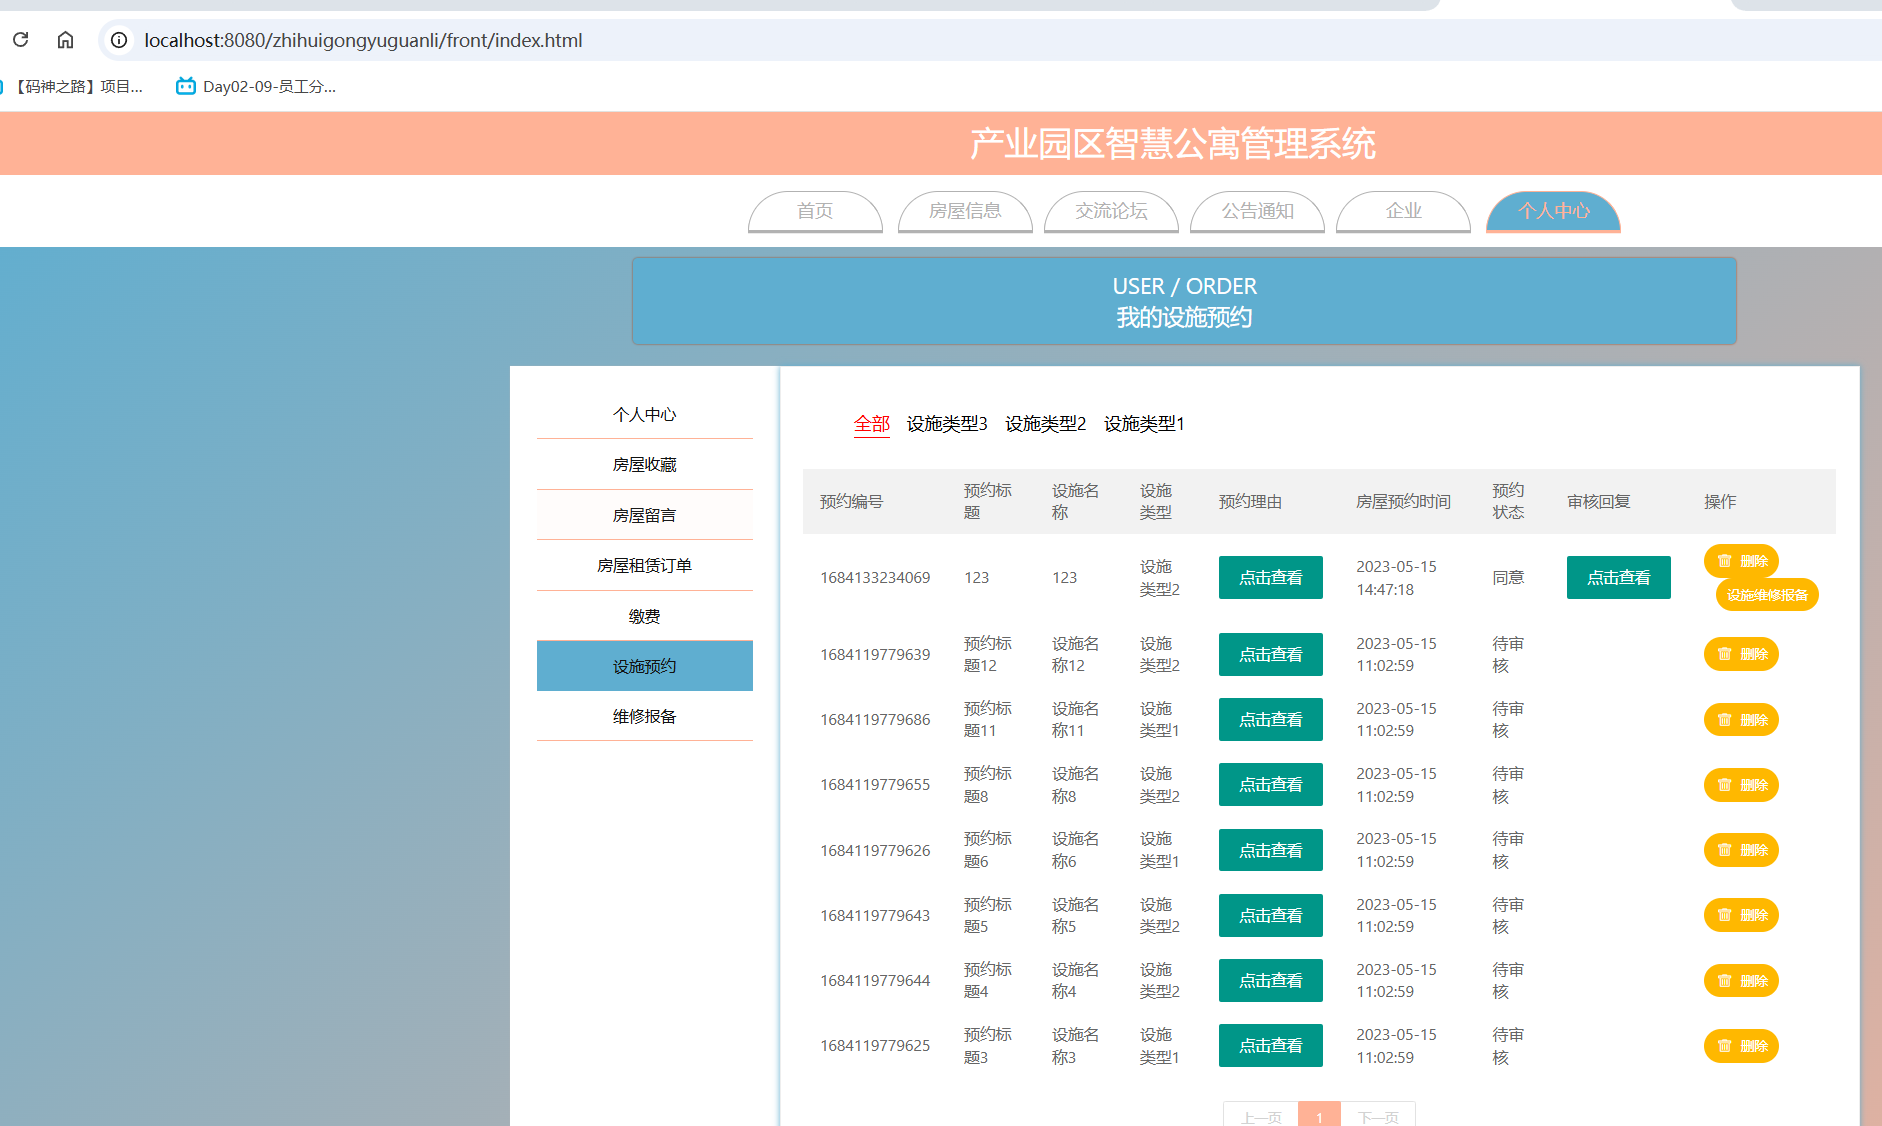
Task: Click the 同意 status cell
Action: pyautogui.click(x=1508, y=578)
